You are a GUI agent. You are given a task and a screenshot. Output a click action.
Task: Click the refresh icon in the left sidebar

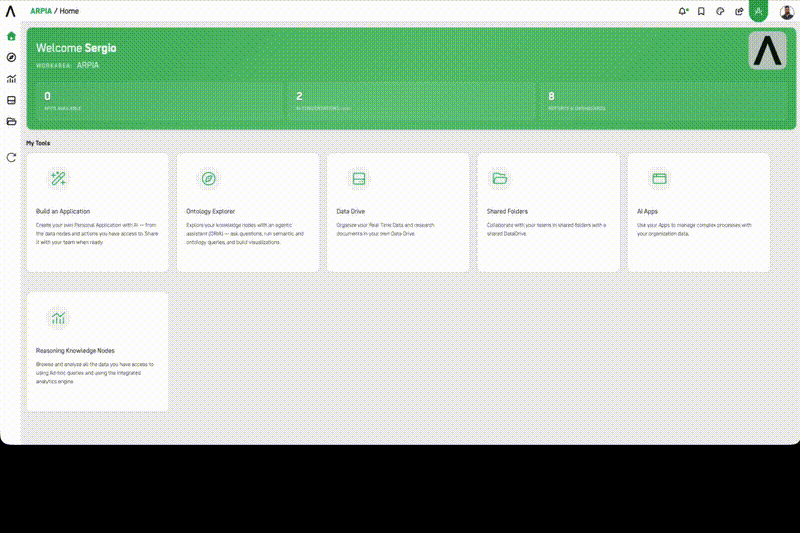[x=11, y=158]
